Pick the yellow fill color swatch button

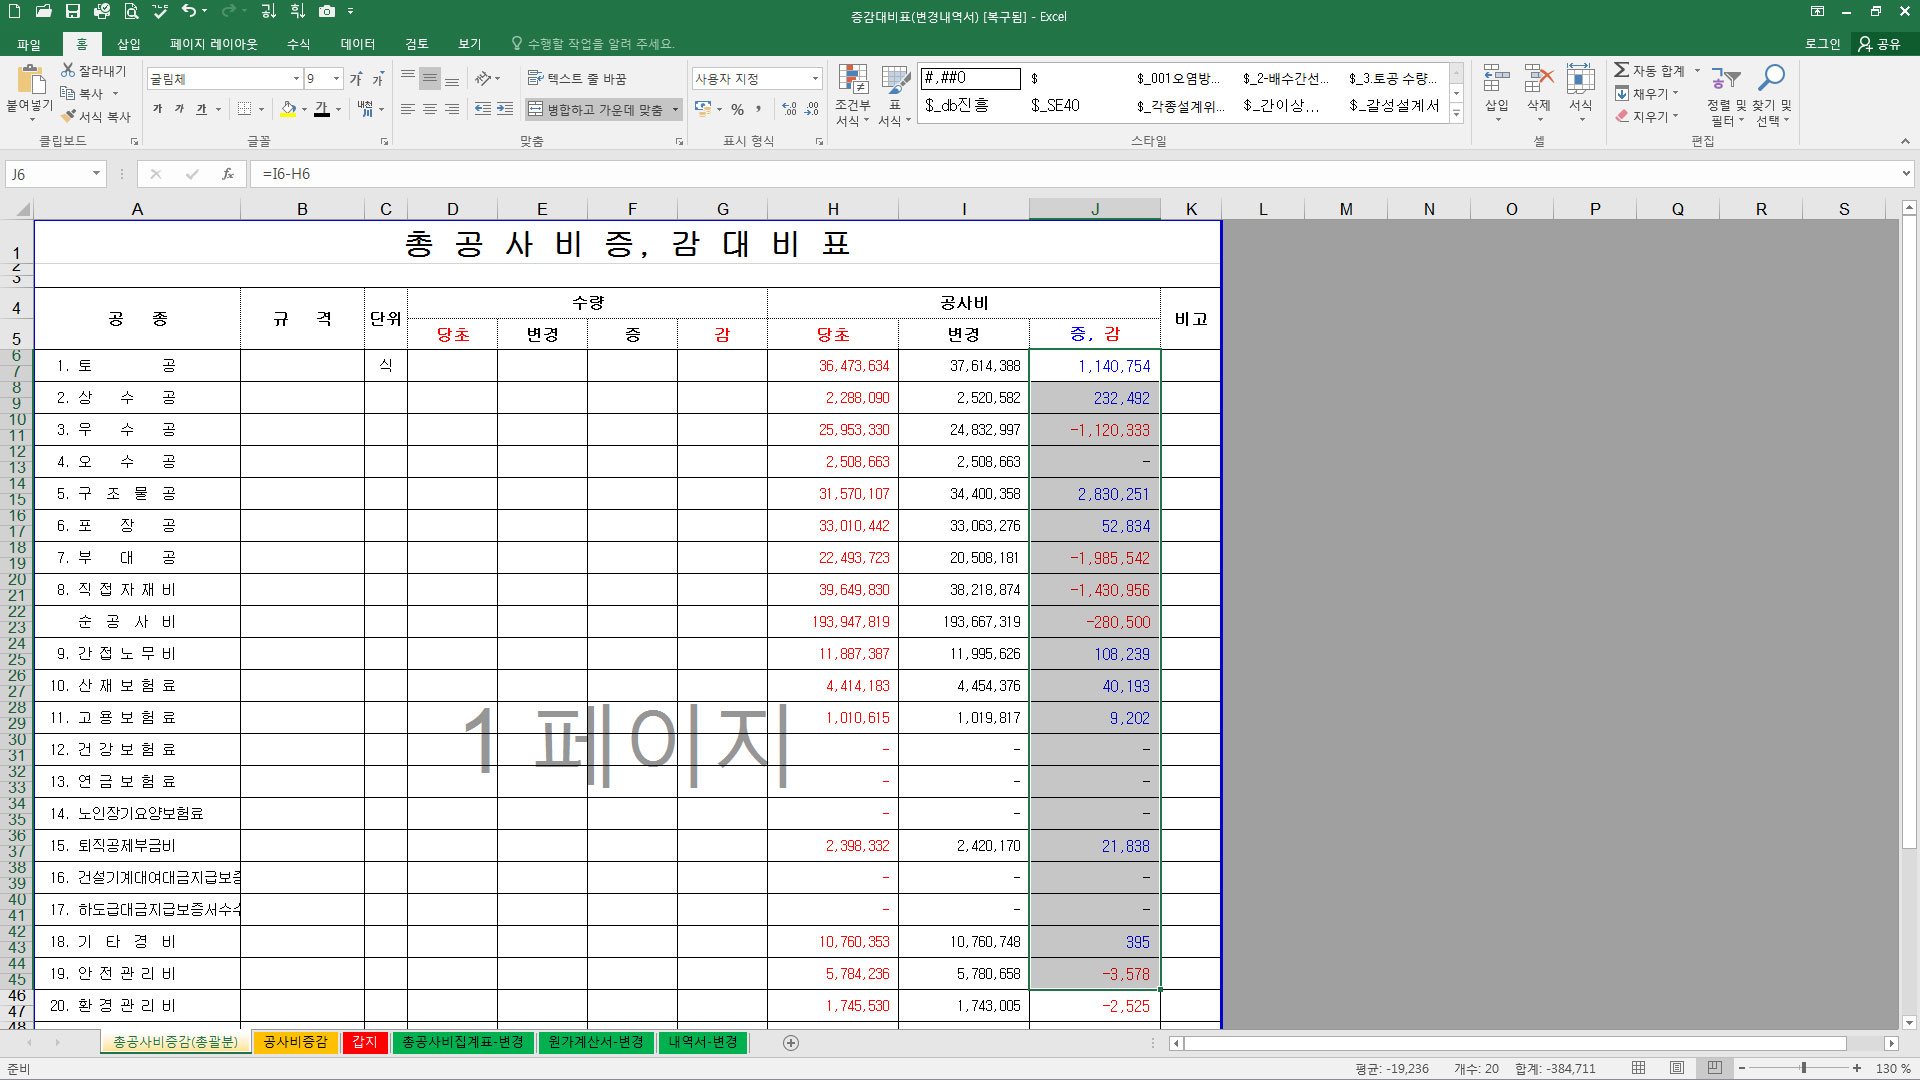click(288, 109)
